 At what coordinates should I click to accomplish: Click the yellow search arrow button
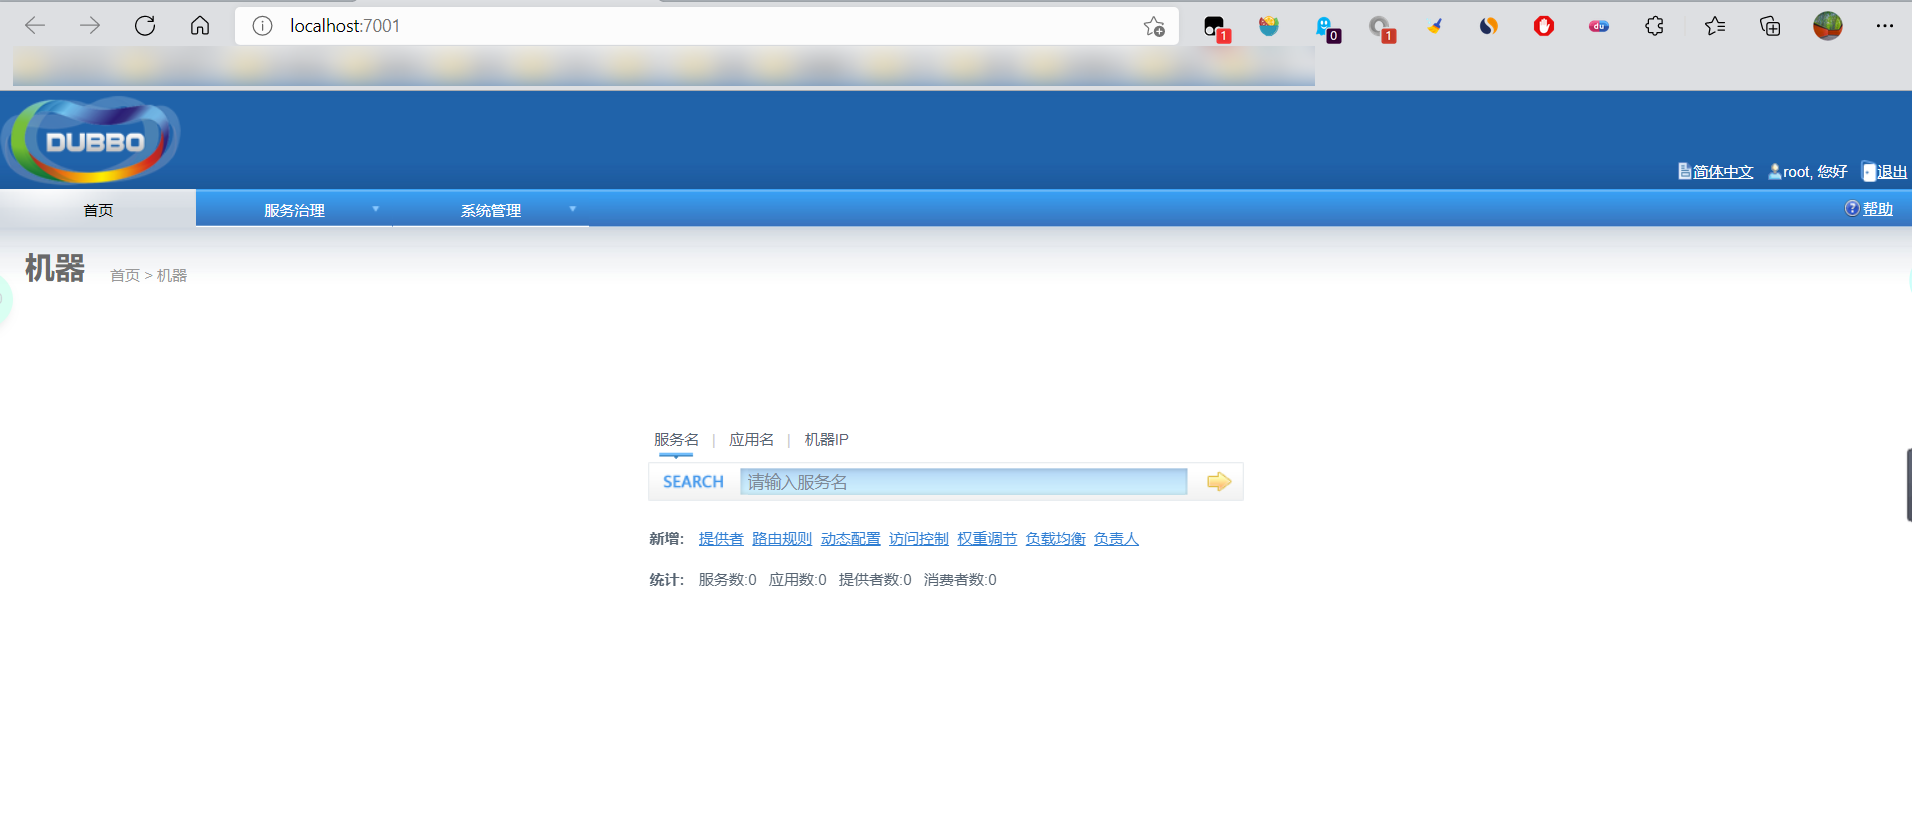[x=1218, y=482]
